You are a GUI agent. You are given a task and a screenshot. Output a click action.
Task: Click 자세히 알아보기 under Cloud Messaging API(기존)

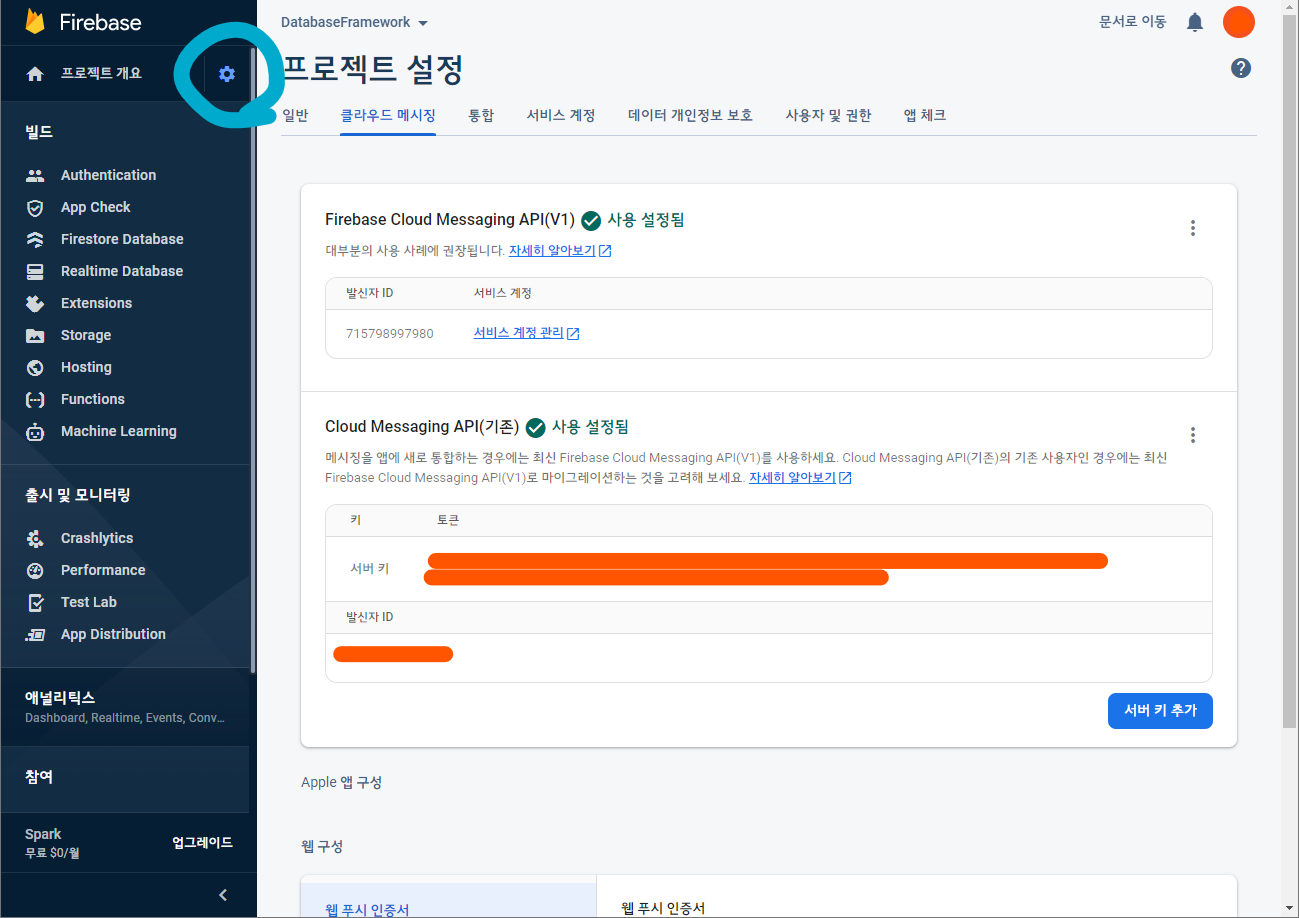(800, 478)
